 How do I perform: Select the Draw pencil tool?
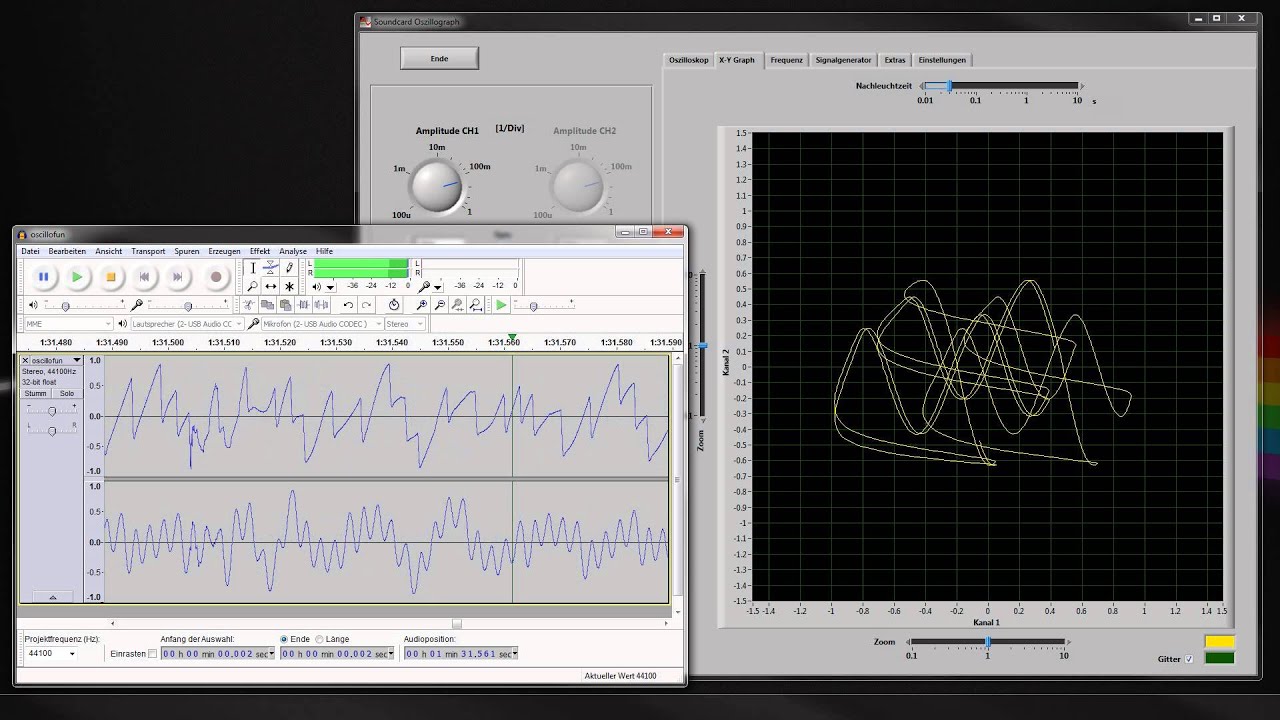[x=289, y=268]
